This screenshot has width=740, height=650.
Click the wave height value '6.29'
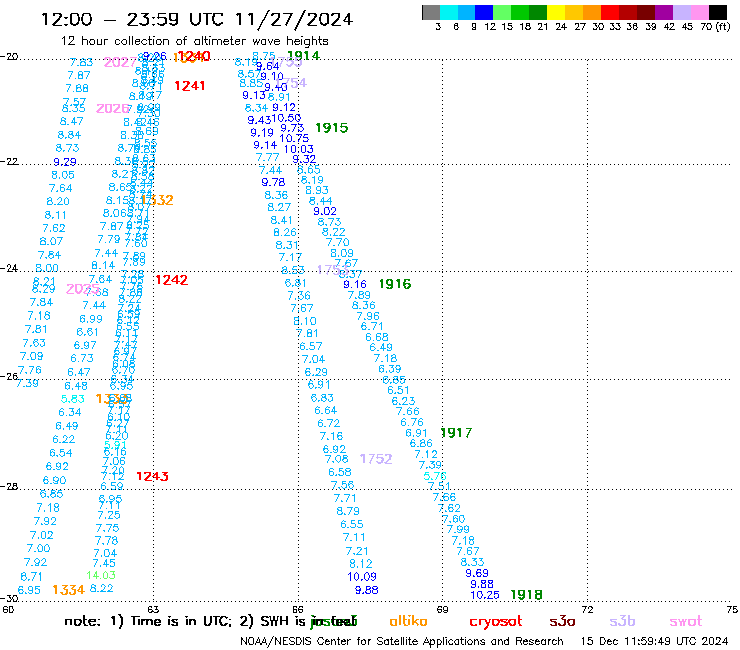tap(316, 372)
